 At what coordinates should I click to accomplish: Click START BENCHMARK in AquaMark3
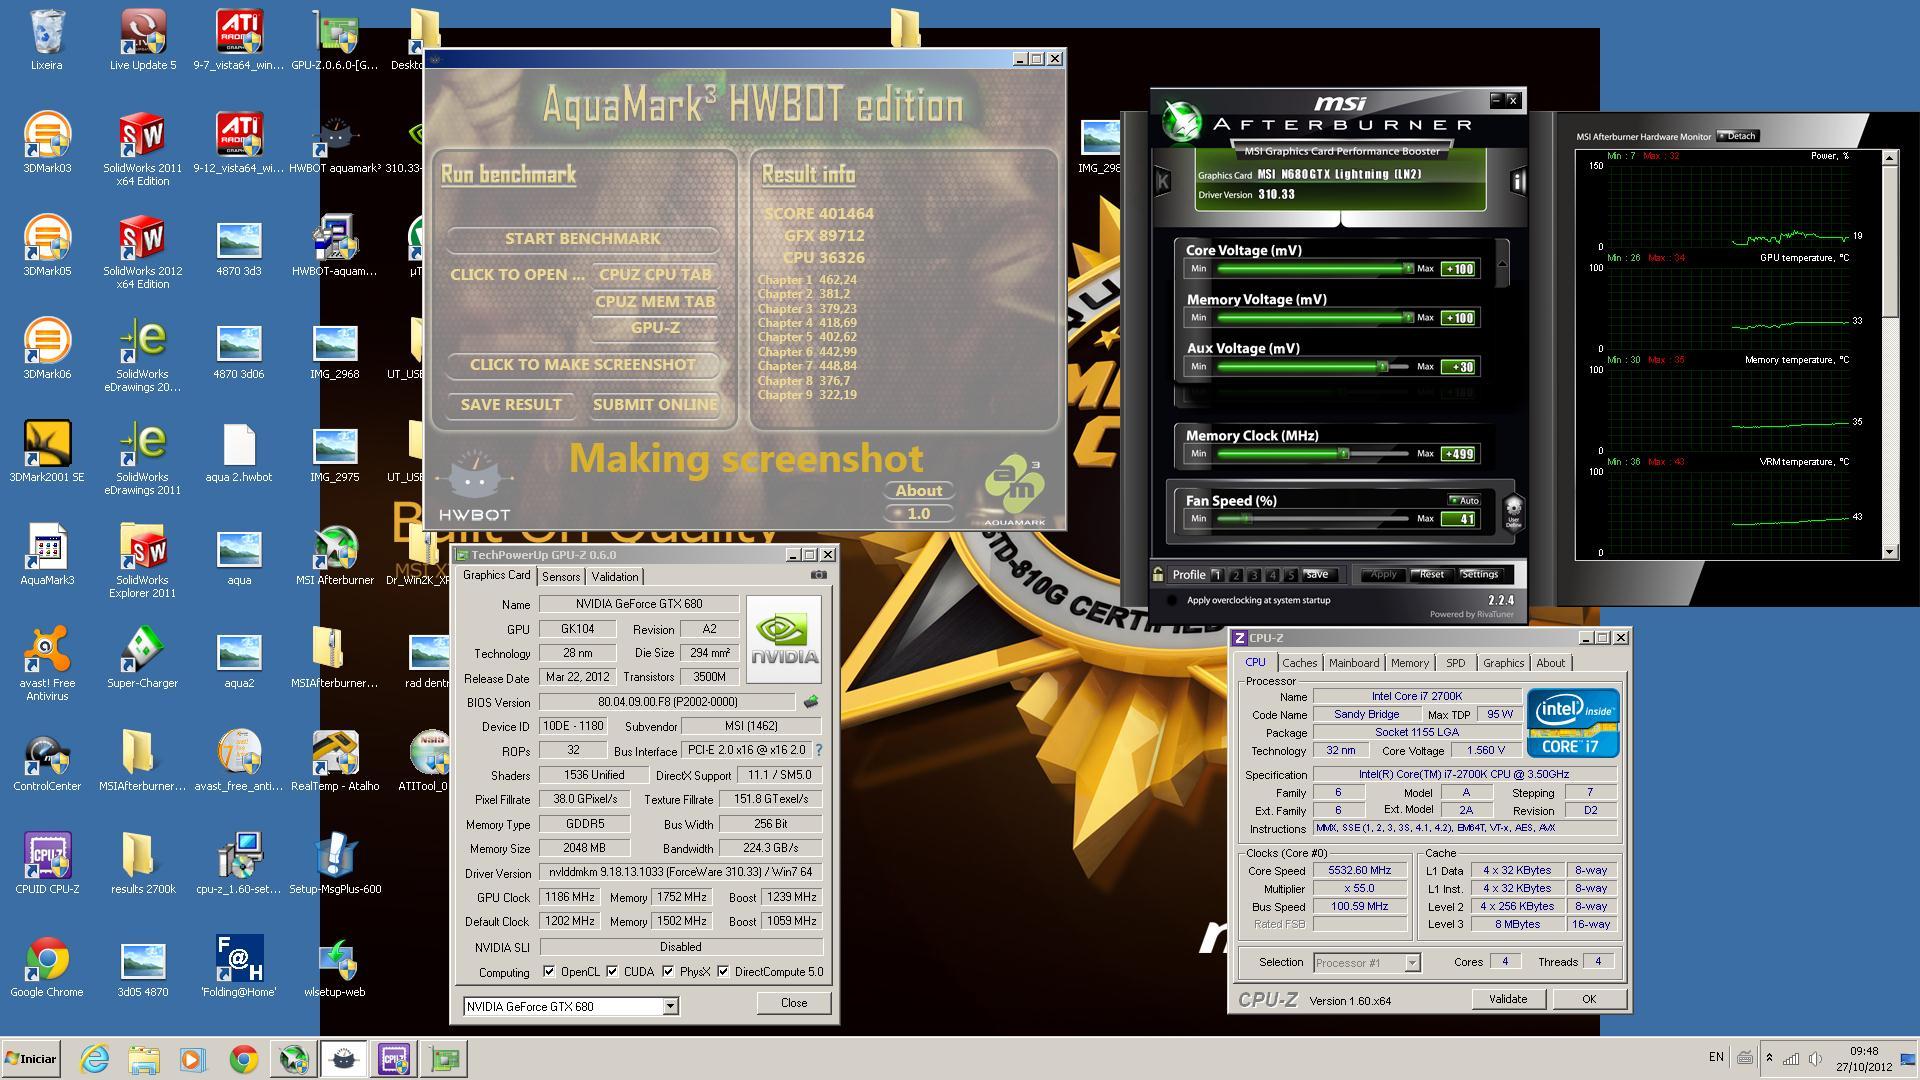[582, 239]
